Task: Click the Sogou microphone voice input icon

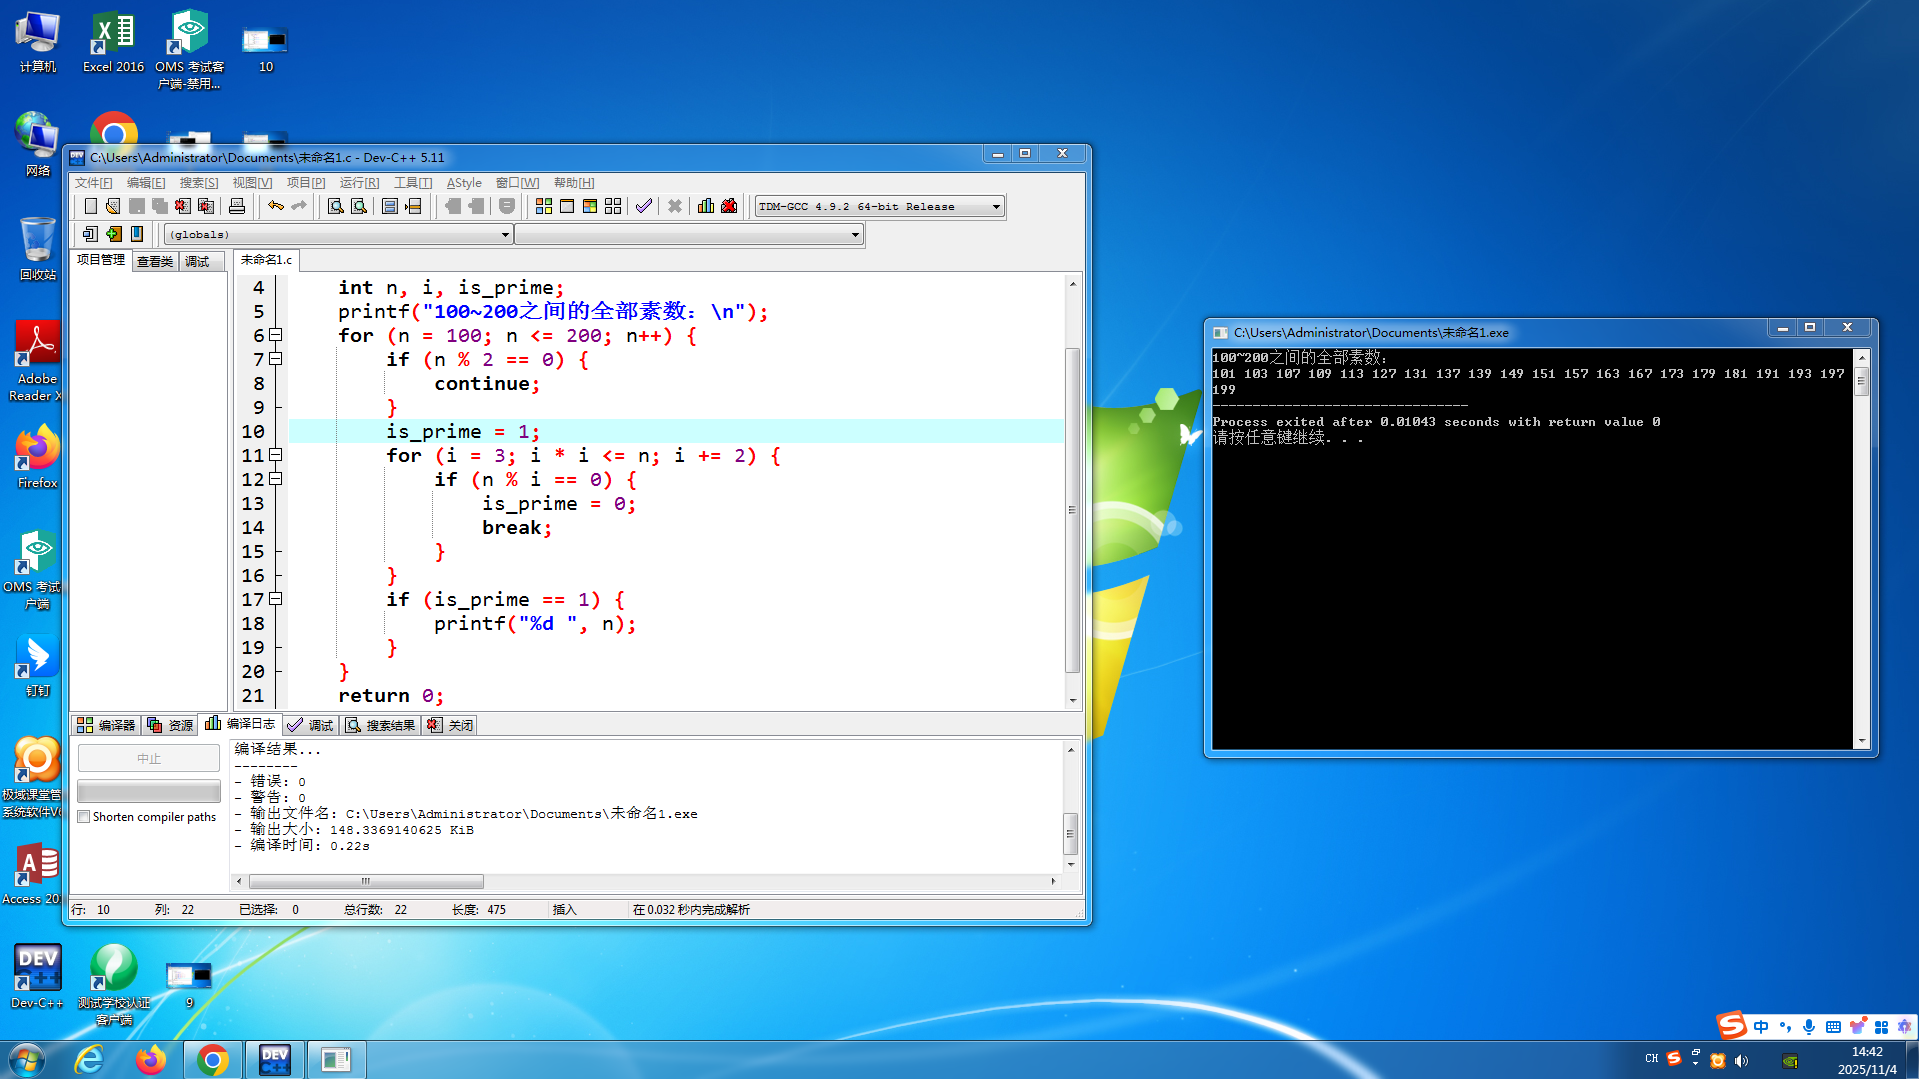Action: coord(1809,1027)
